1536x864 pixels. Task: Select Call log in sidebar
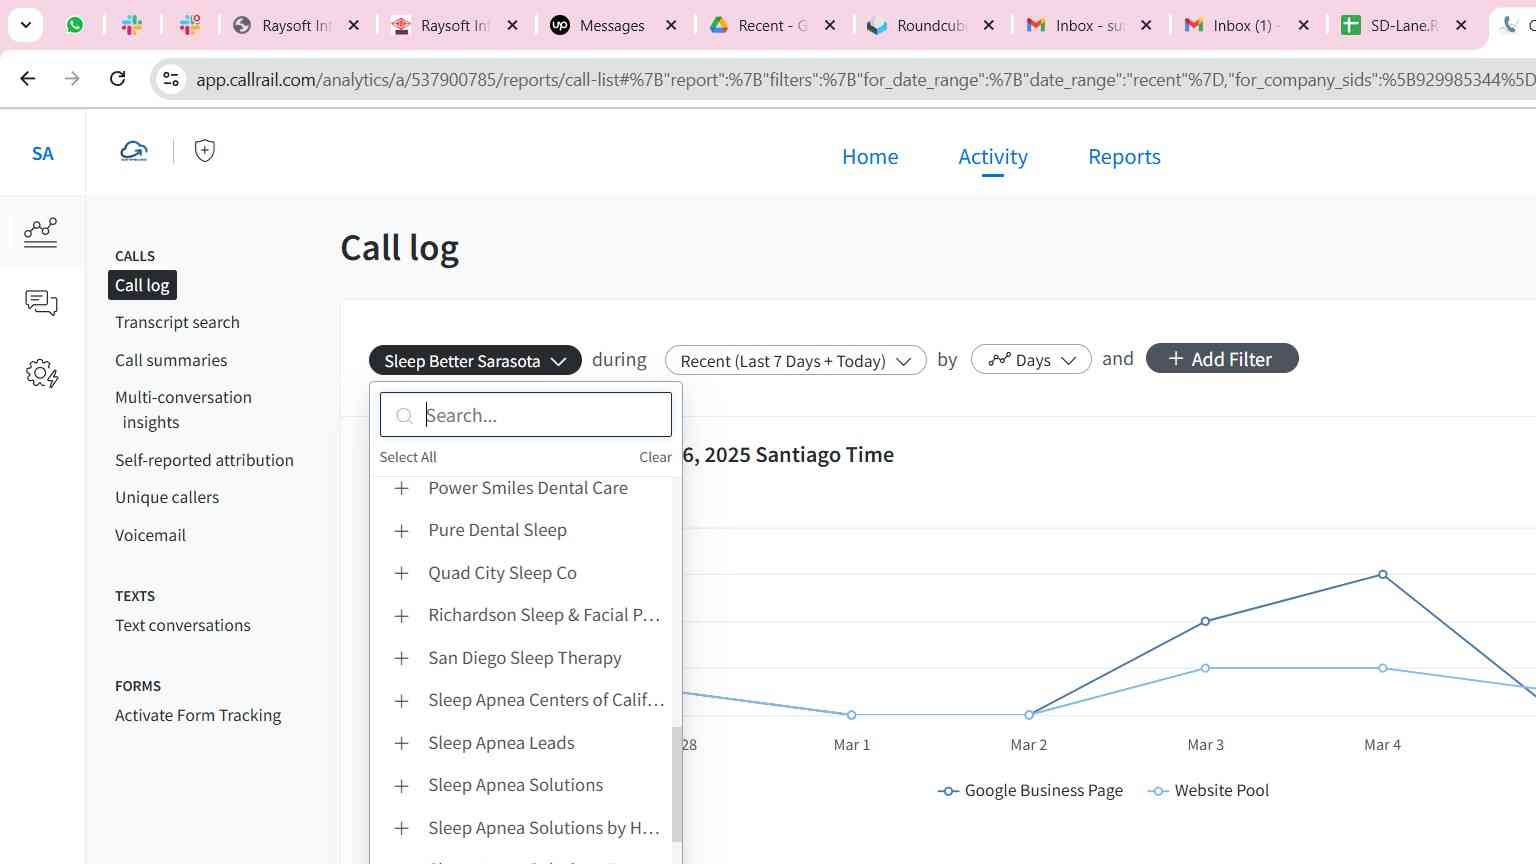pos(142,285)
